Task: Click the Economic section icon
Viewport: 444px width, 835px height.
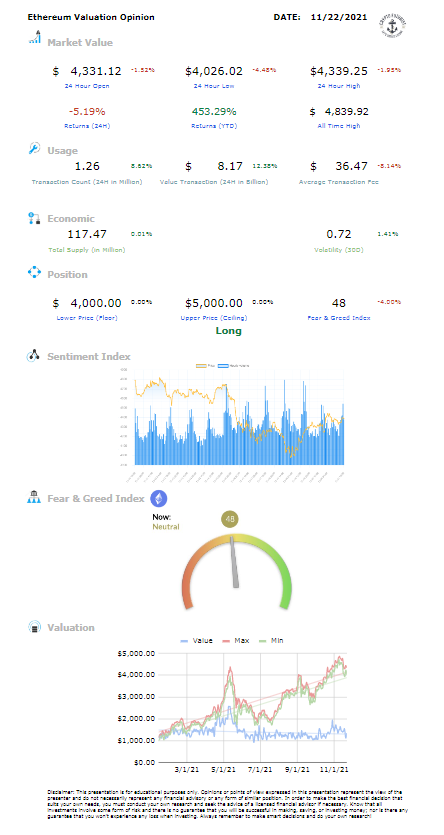Action: click(x=34, y=217)
